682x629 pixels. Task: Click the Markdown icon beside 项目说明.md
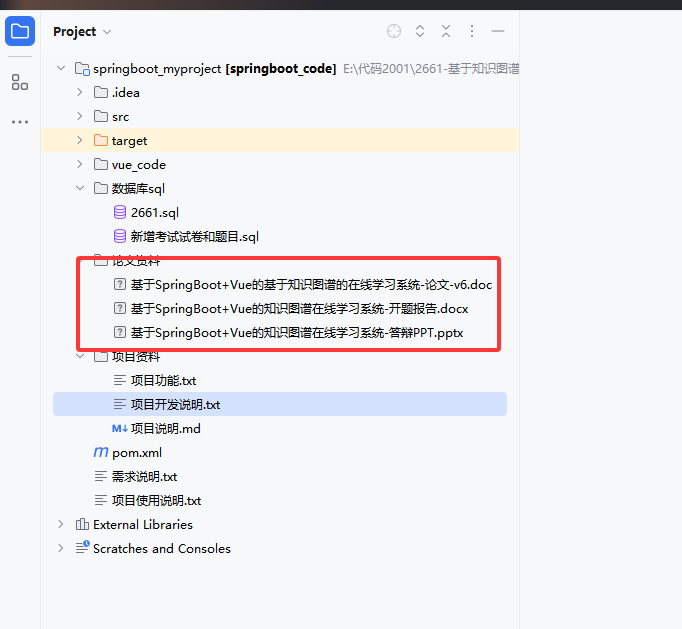tap(120, 428)
